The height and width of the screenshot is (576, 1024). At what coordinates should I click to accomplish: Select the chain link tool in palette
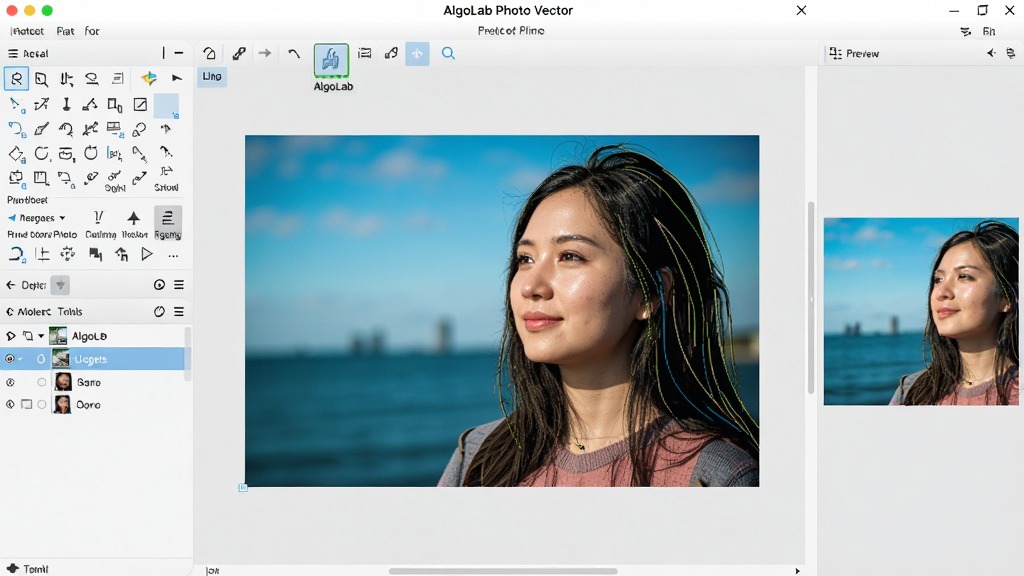click(x=139, y=129)
